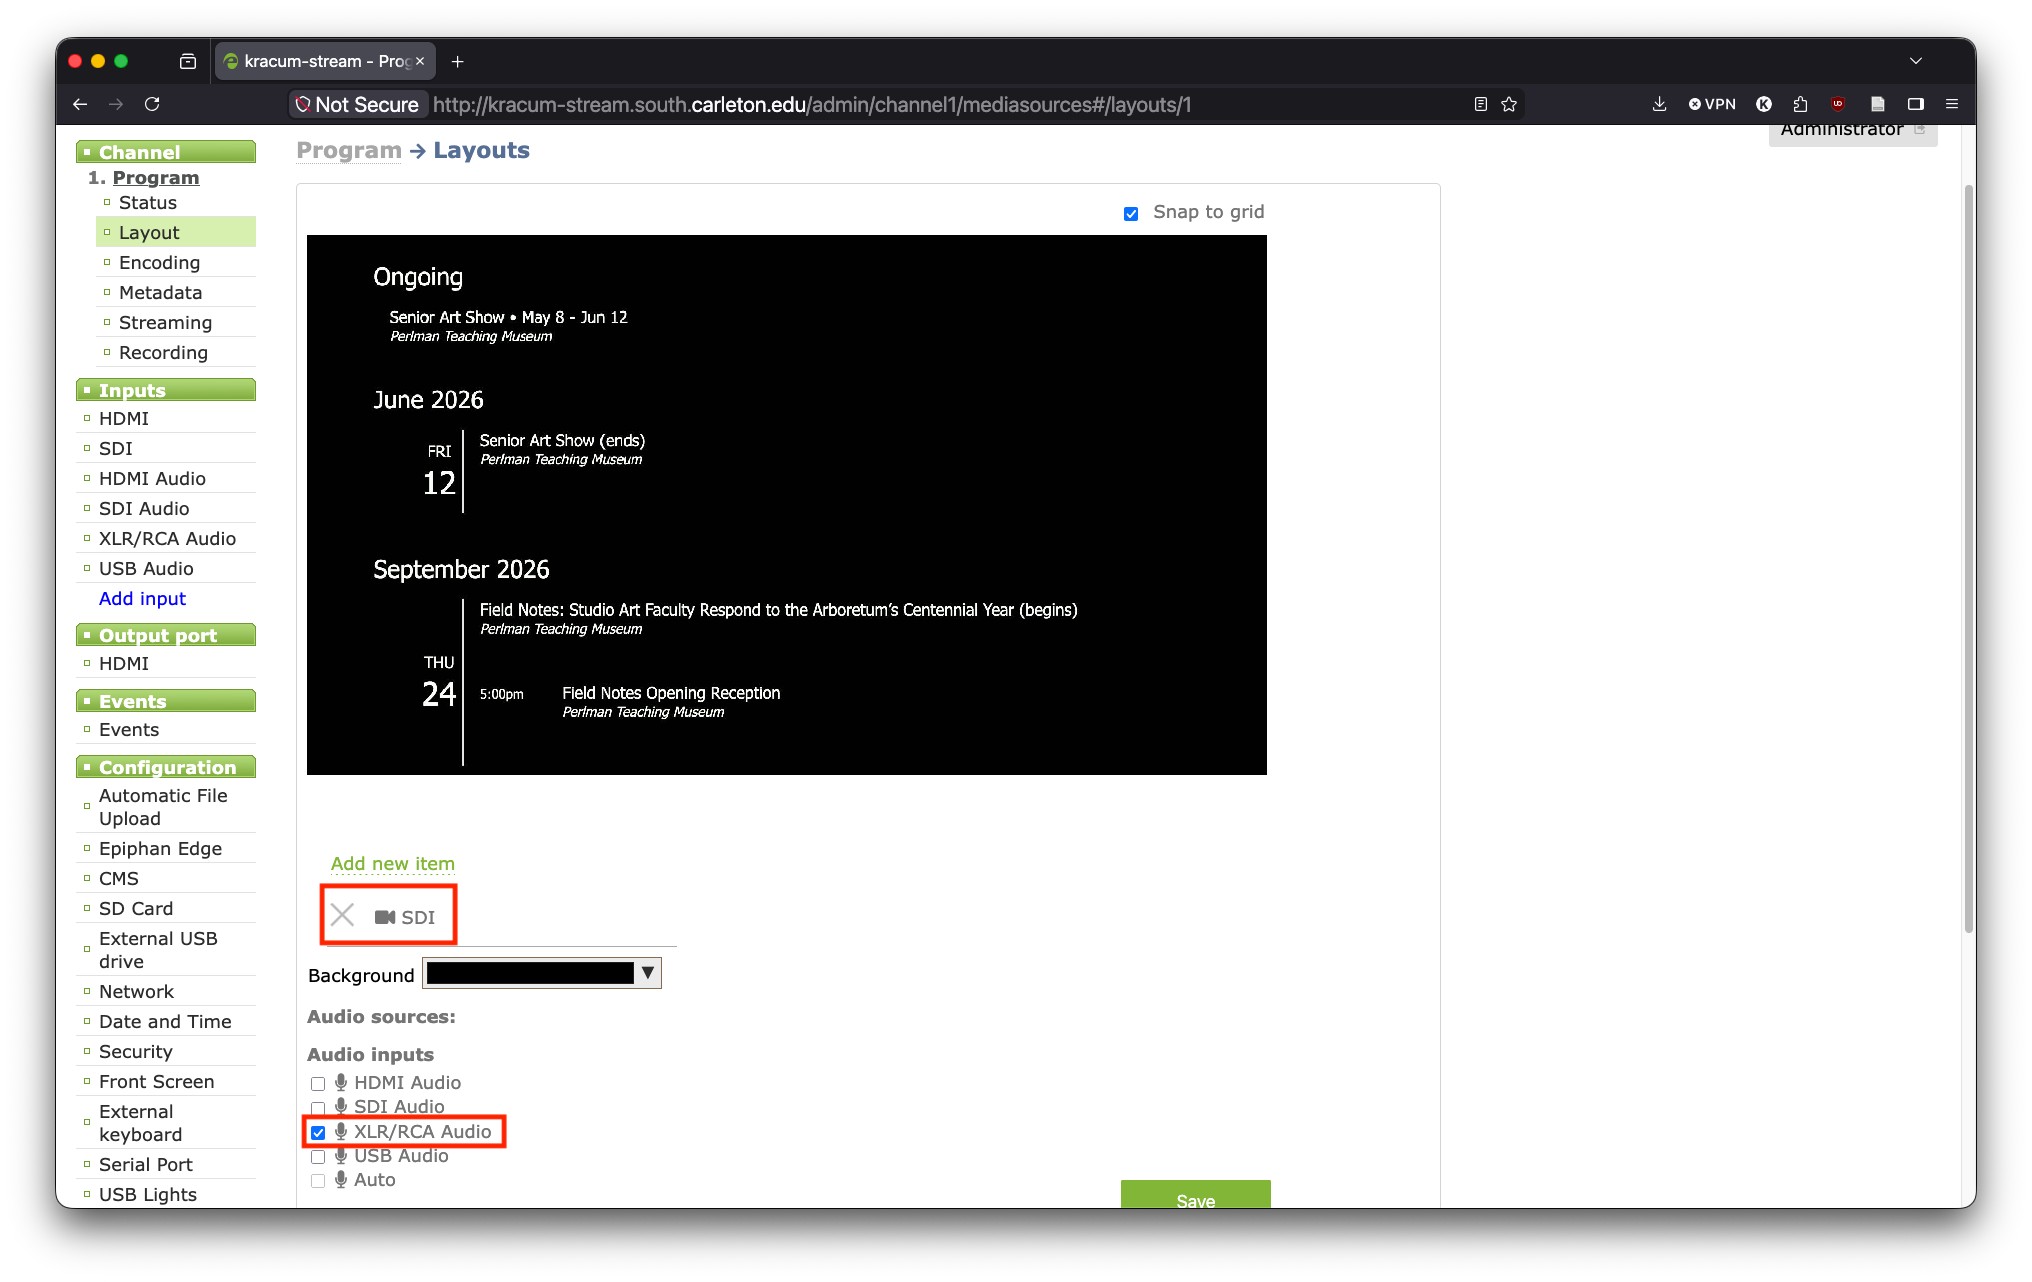Open HDMI Audio input settings
Image resolution: width=2032 pixels, height=1282 pixels.
tap(152, 478)
